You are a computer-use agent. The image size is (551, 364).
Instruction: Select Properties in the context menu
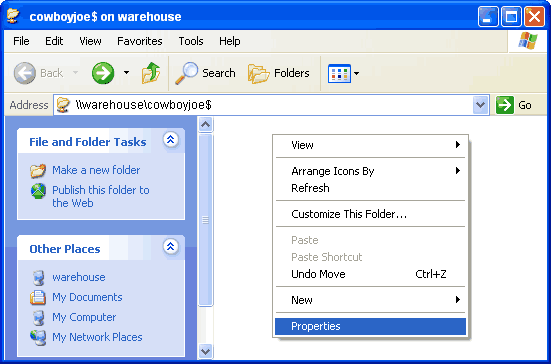click(x=370, y=326)
